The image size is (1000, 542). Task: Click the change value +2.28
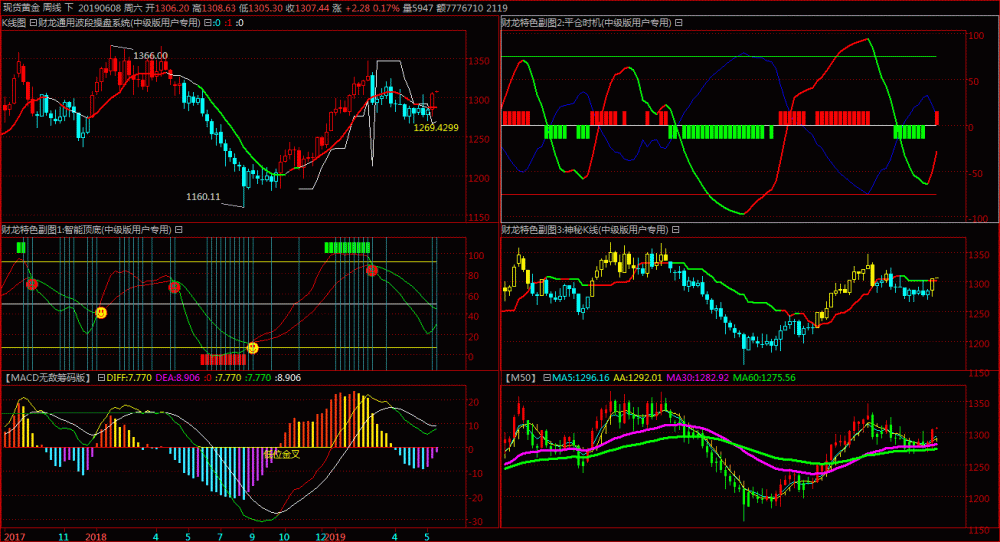pos(358,8)
